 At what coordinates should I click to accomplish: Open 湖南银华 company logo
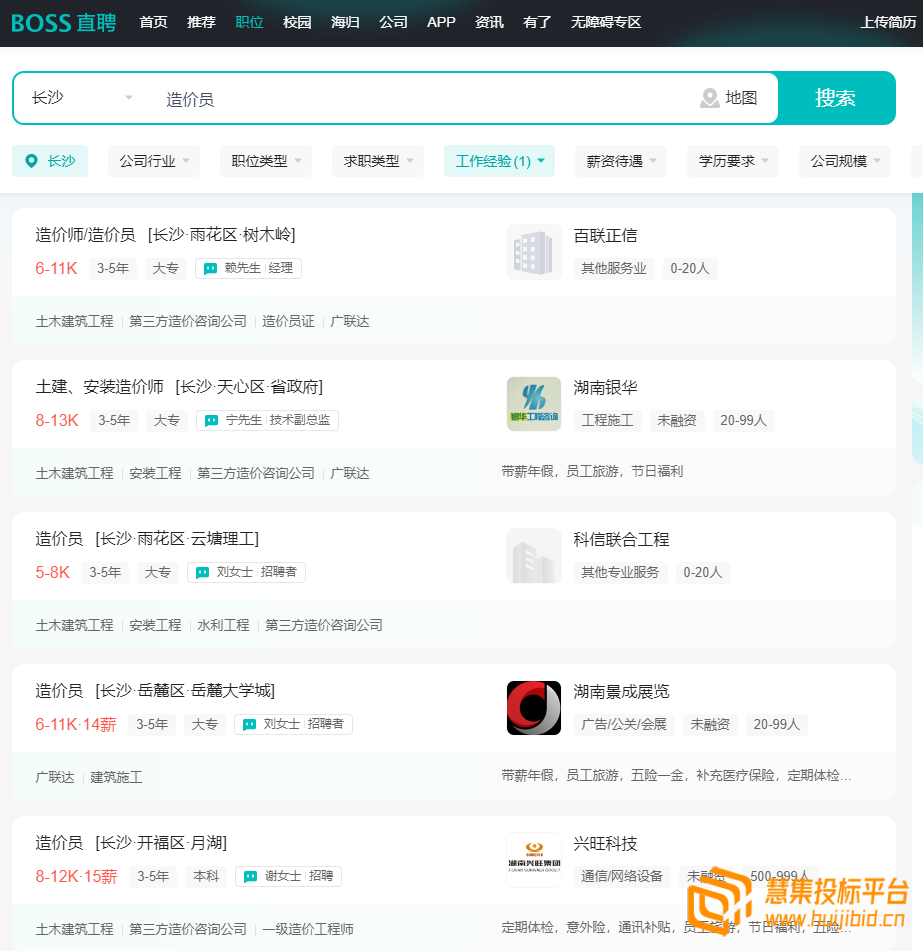[x=534, y=404]
